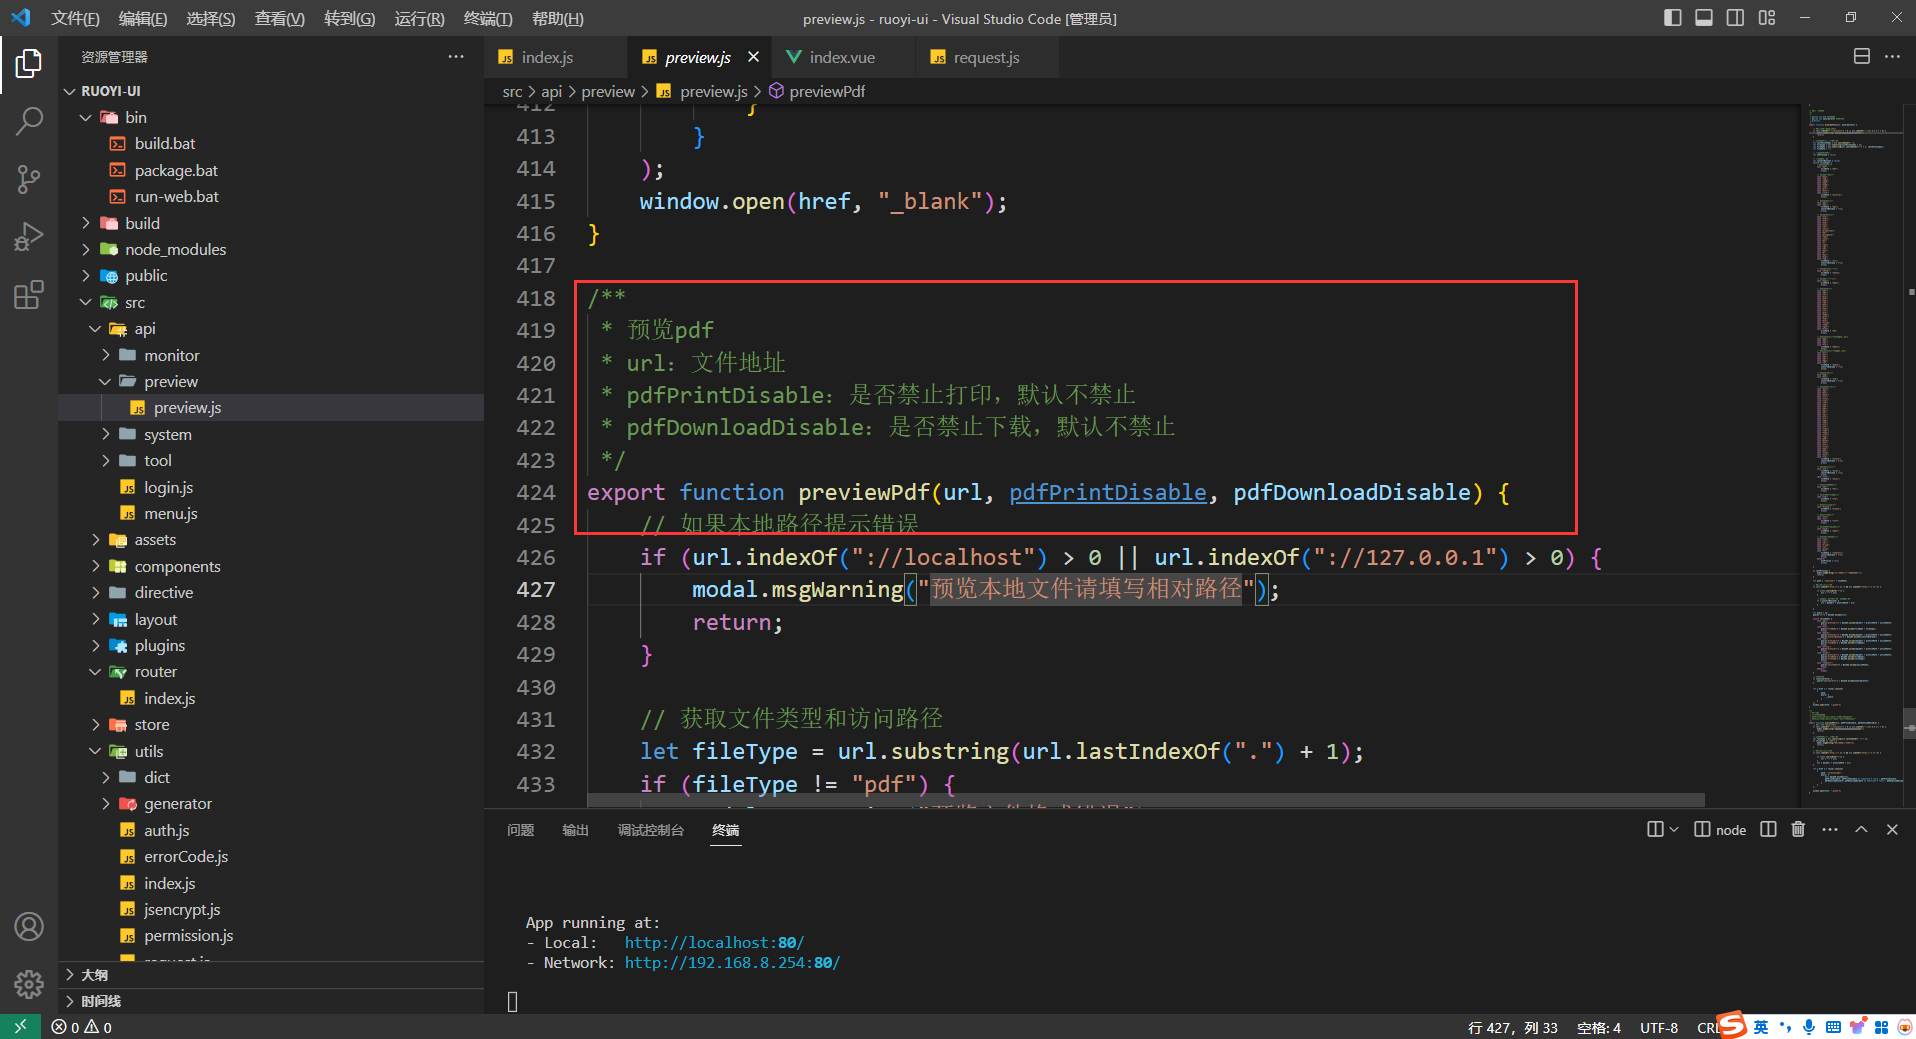The width and height of the screenshot is (1916, 1039).
Task: Switch to the request.js editor tab
Action: tap(986, 57)
